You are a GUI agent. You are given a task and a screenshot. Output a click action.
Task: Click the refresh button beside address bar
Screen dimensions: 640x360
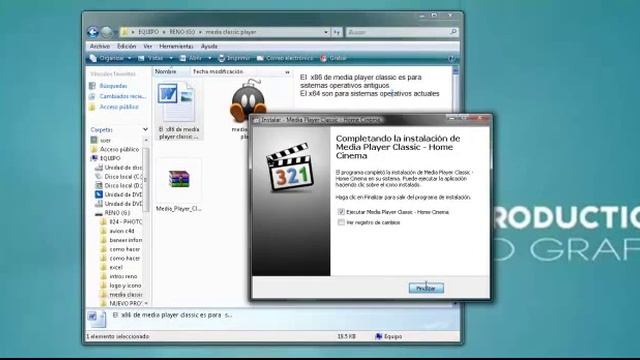coord(337,32)
